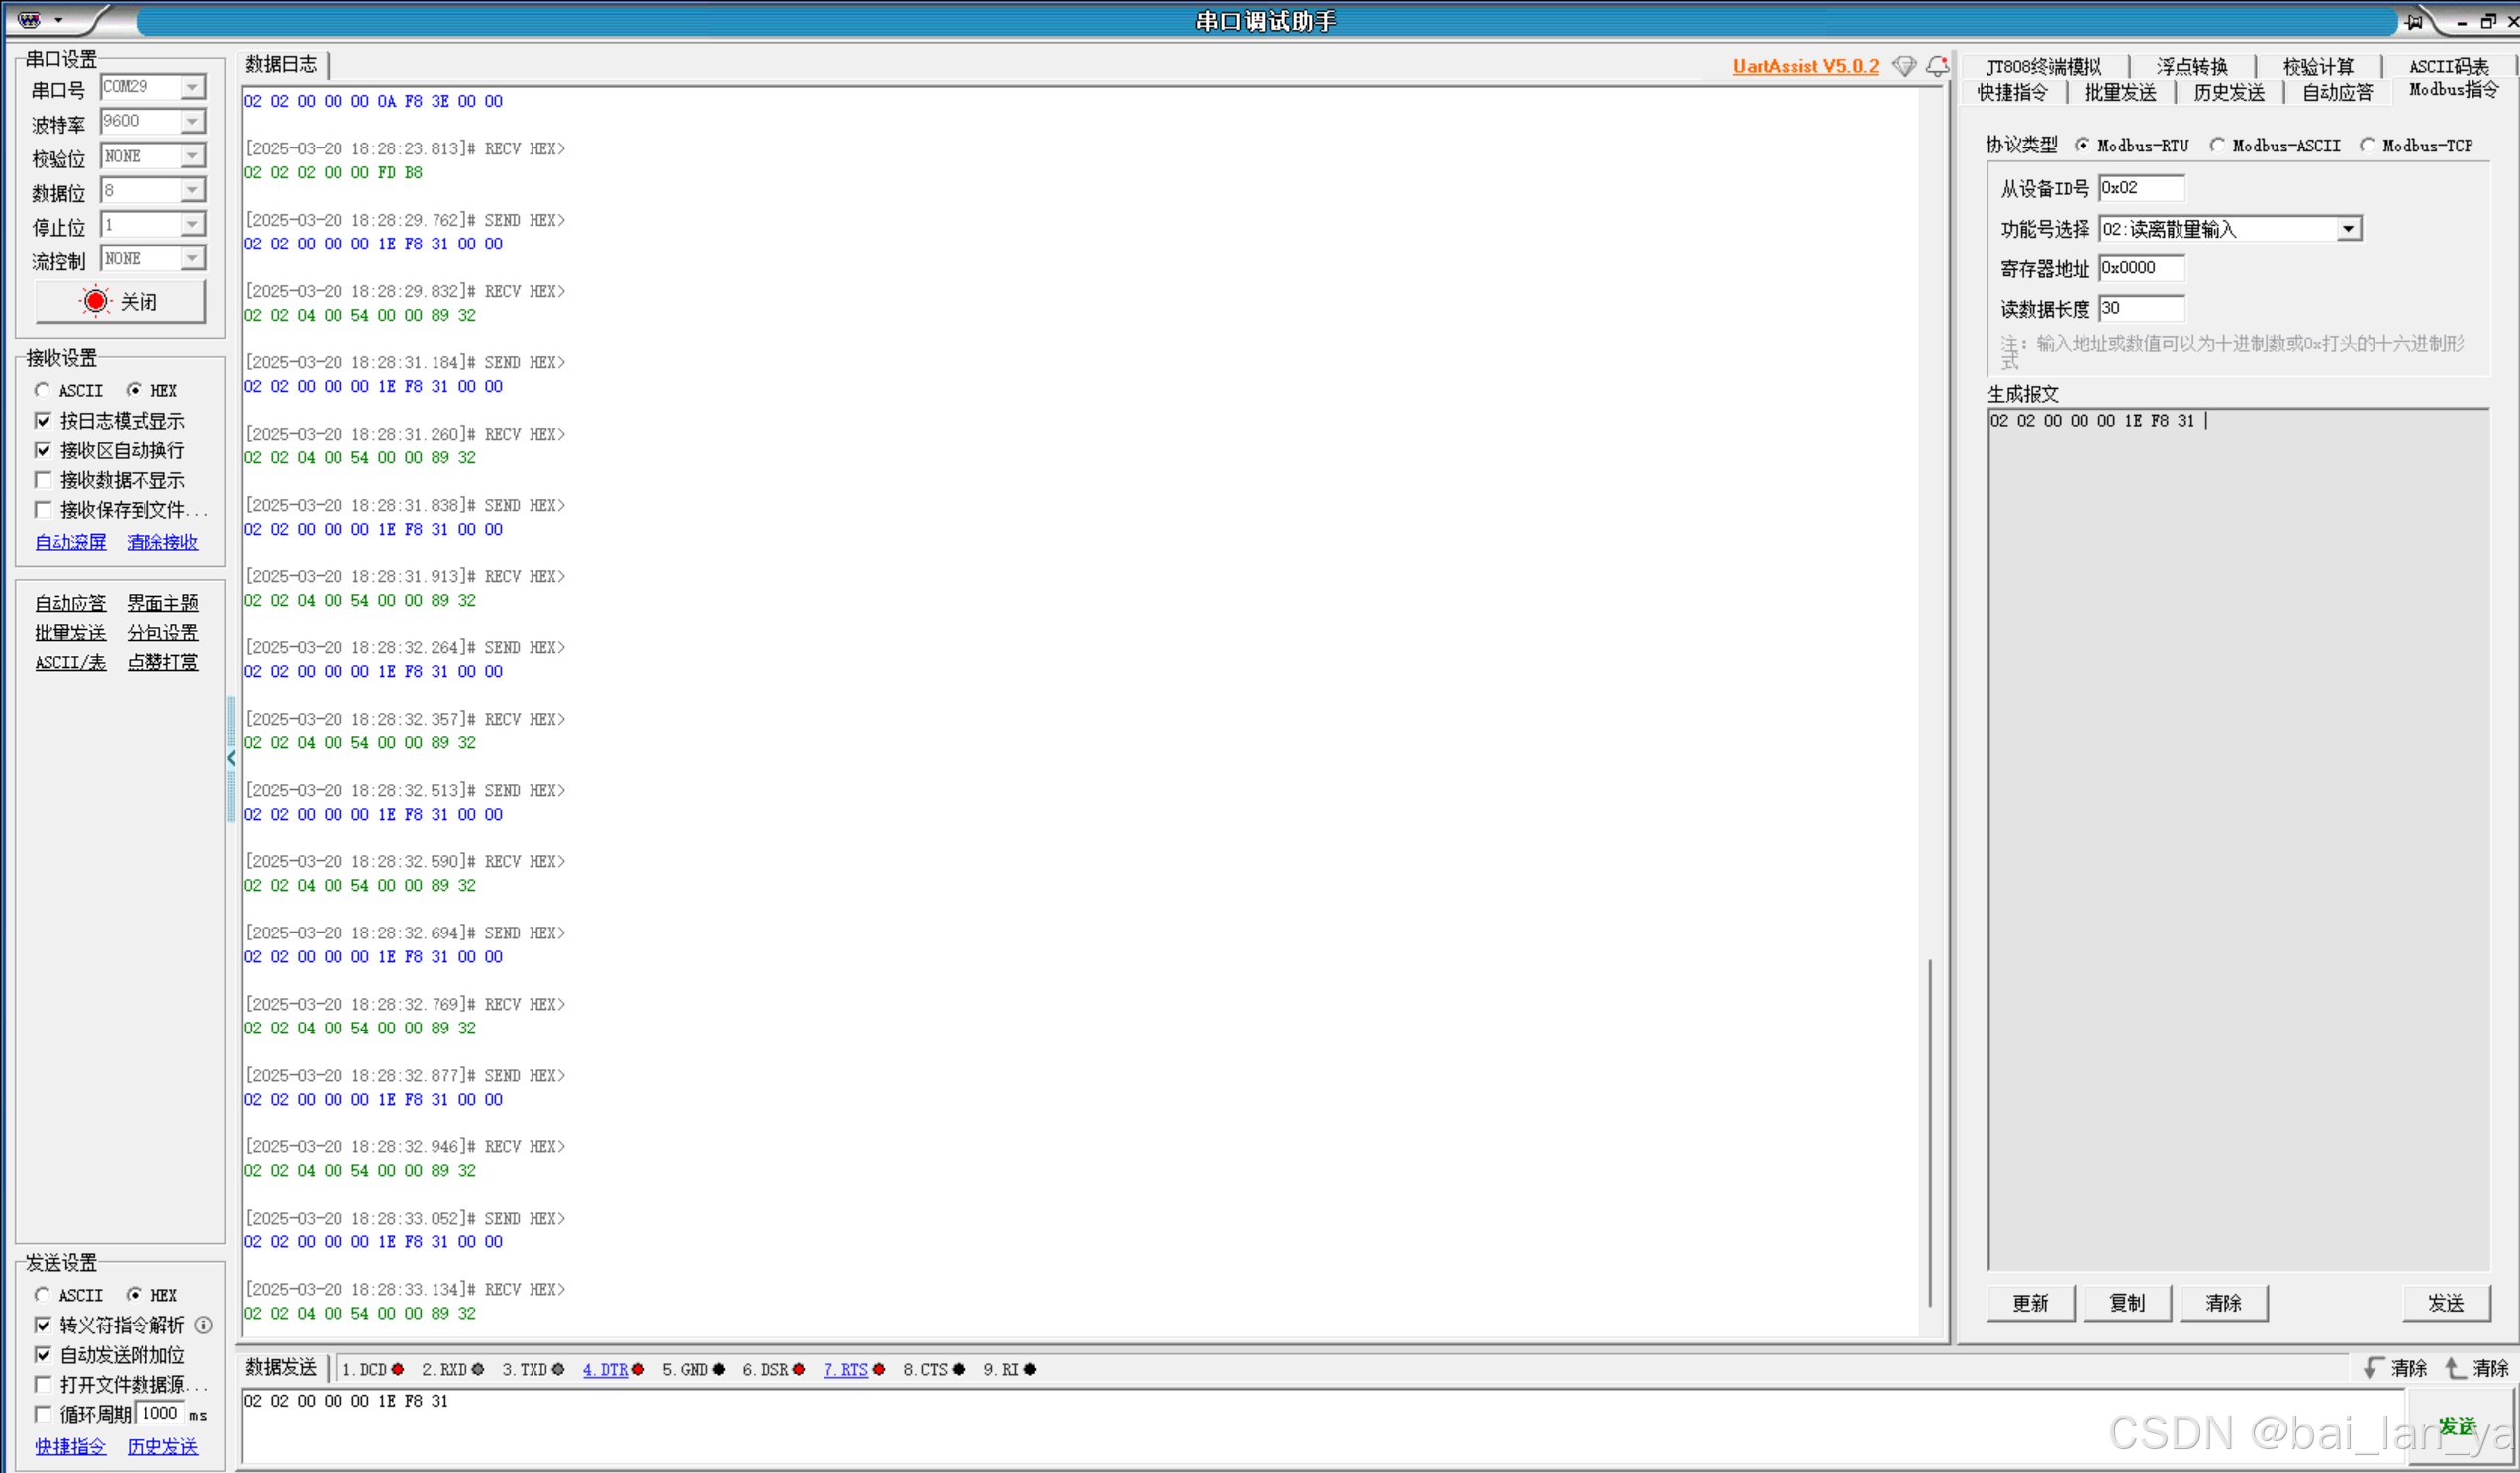2520x1473 pixels.
Task: Open the 批量发送 tab
Action: pos(2120,93)
